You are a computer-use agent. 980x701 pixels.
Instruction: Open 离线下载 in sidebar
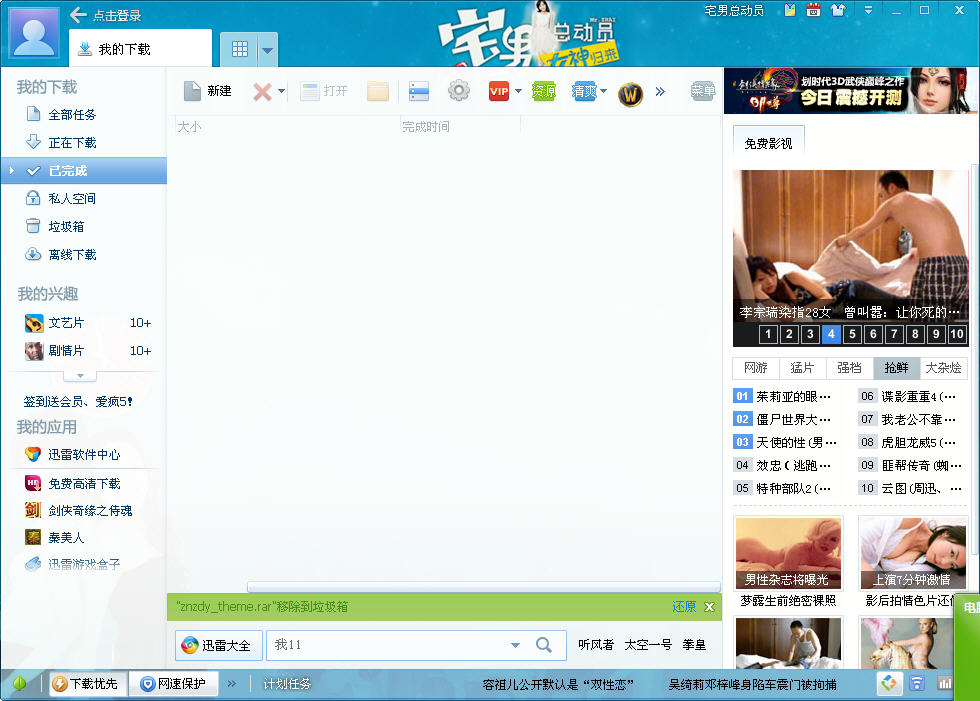coord(84,254)
